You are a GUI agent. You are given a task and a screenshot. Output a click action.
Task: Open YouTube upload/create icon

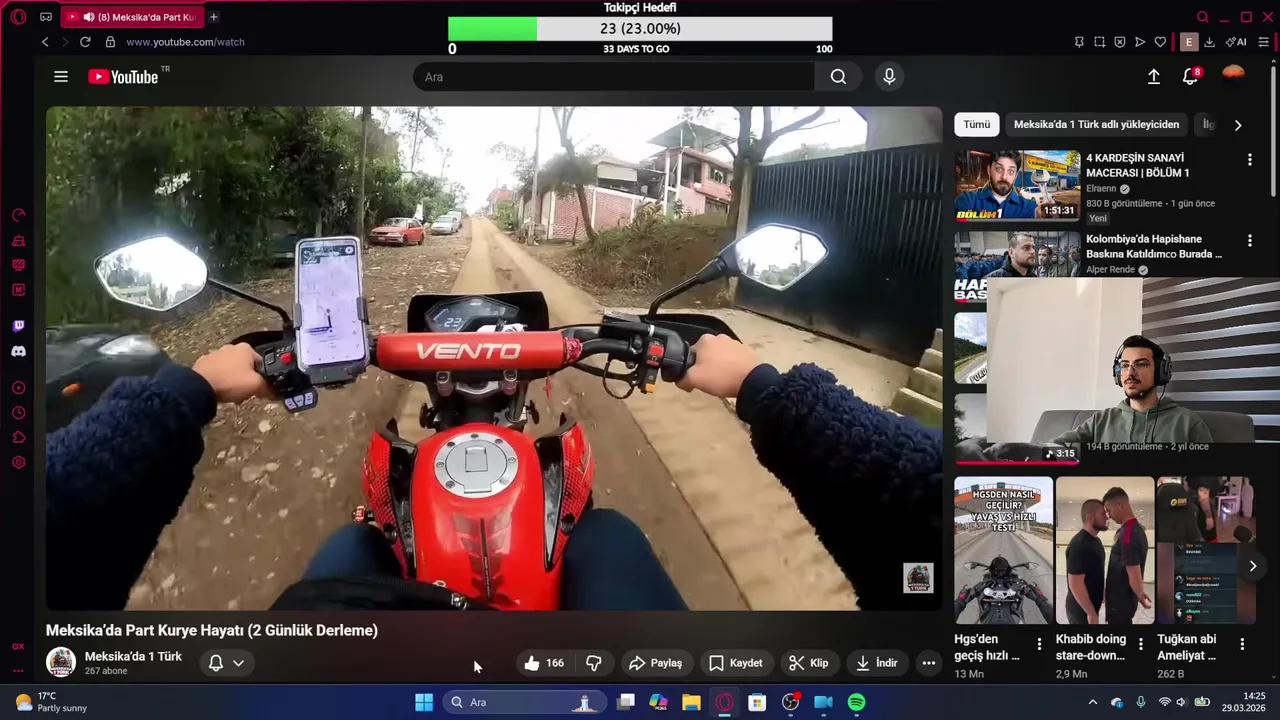1153,77
